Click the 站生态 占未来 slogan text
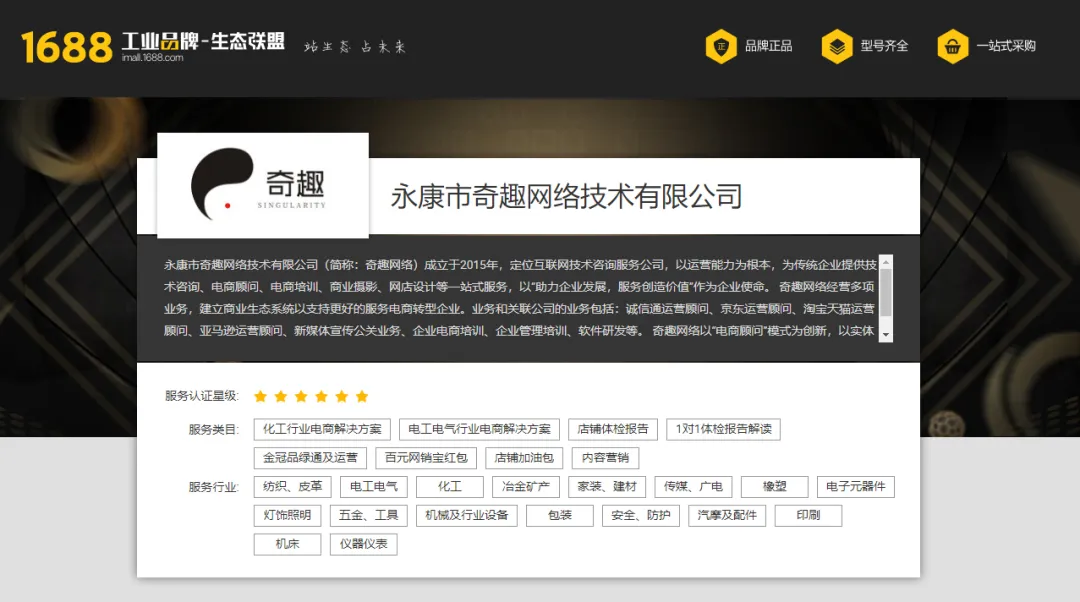The height and width of the screenshot is (602, 1080). click(x=355, y=47)
